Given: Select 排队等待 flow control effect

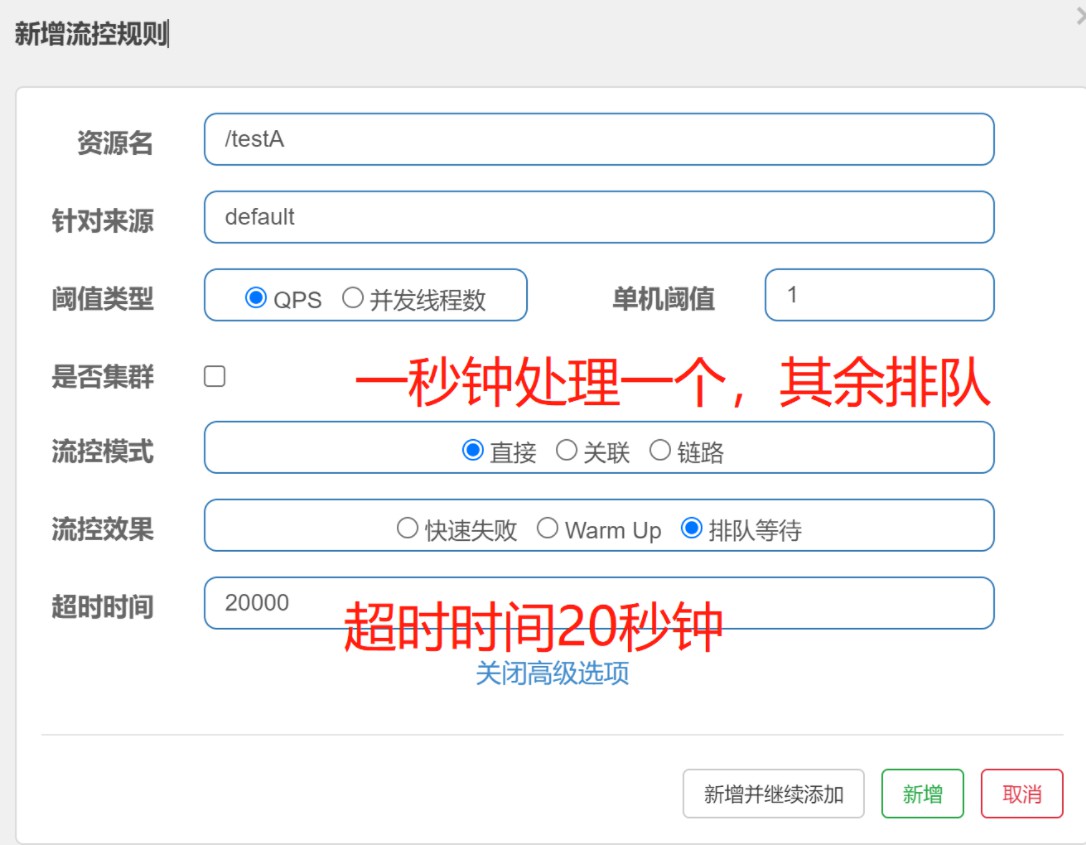Looking at the screenshot, I should pyautogui.click(x=691, y=528).
